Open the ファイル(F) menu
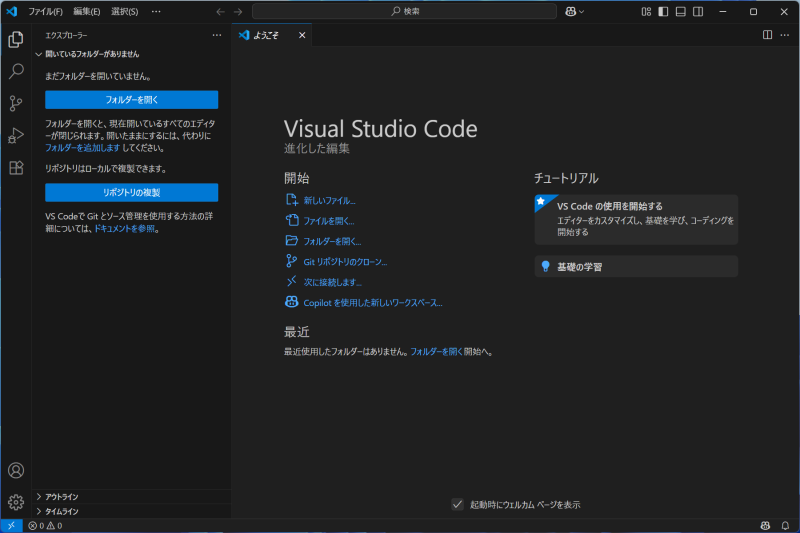800x533 pixels. pos(45,11)
